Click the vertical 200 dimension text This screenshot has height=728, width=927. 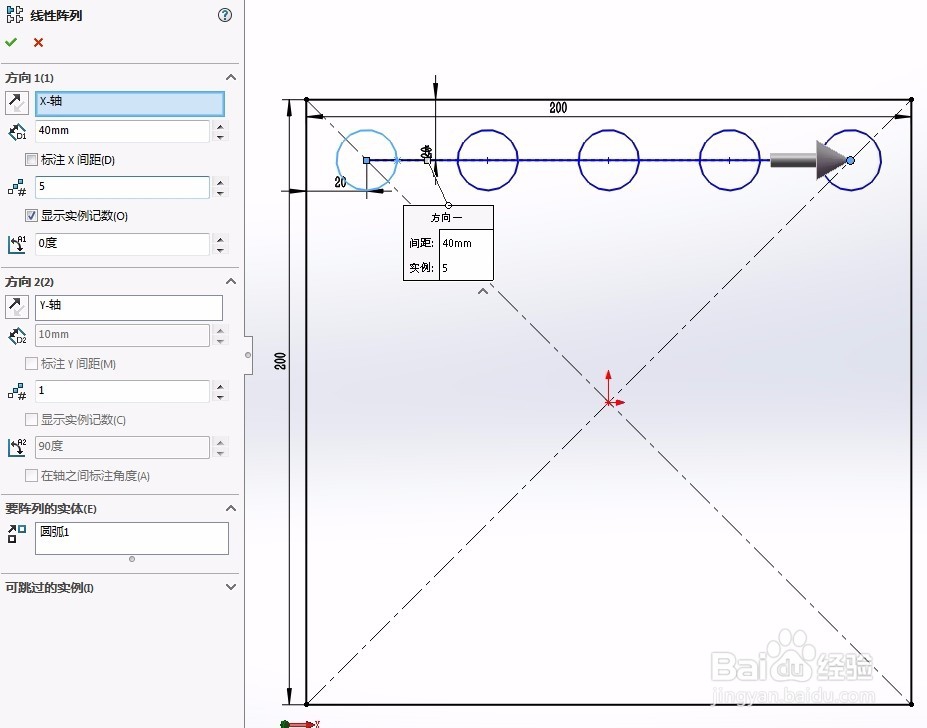point(280,361)
